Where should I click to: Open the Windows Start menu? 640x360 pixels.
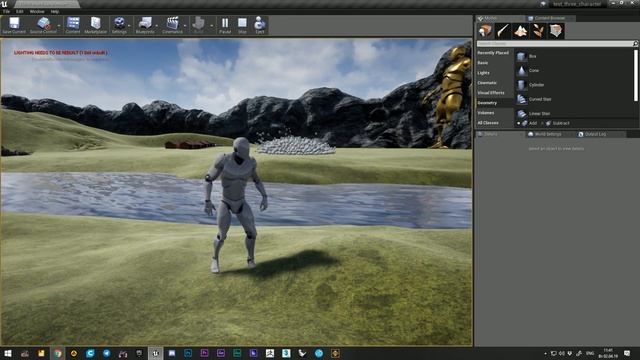pyautogui.click(x=8, y=353)
